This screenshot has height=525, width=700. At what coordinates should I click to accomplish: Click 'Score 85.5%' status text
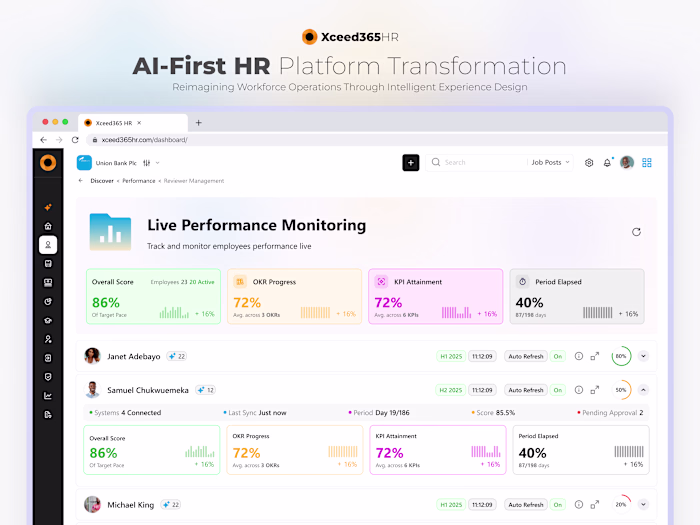(493, 412)
